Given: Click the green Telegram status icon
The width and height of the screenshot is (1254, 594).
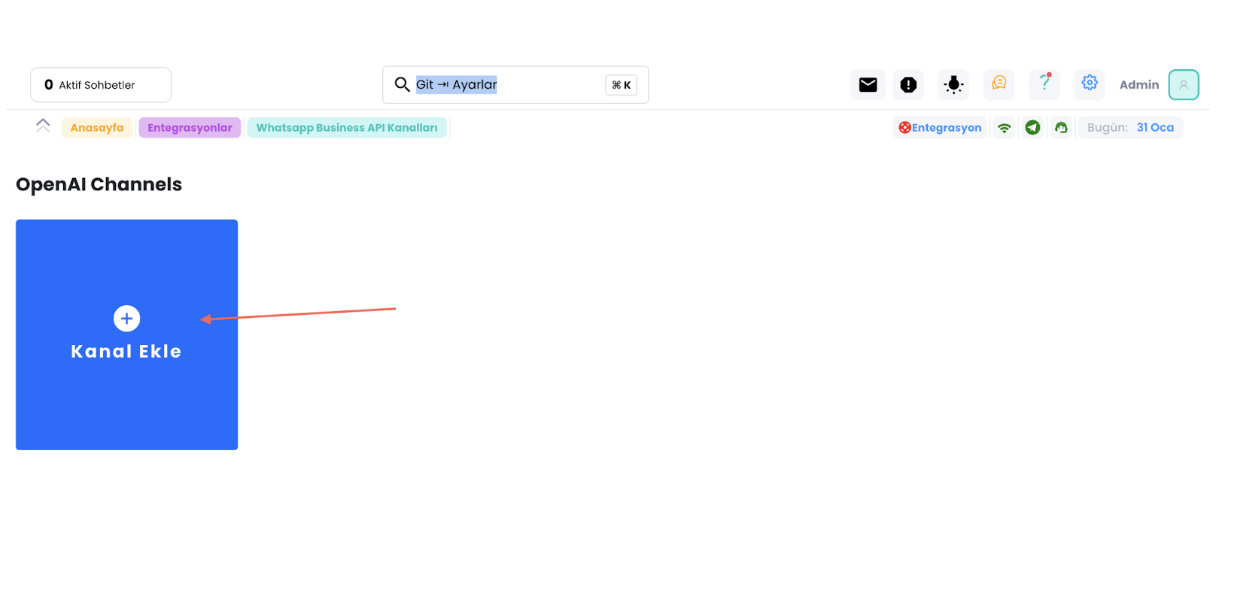Looking at the screenshot, I should [1033, 128].
